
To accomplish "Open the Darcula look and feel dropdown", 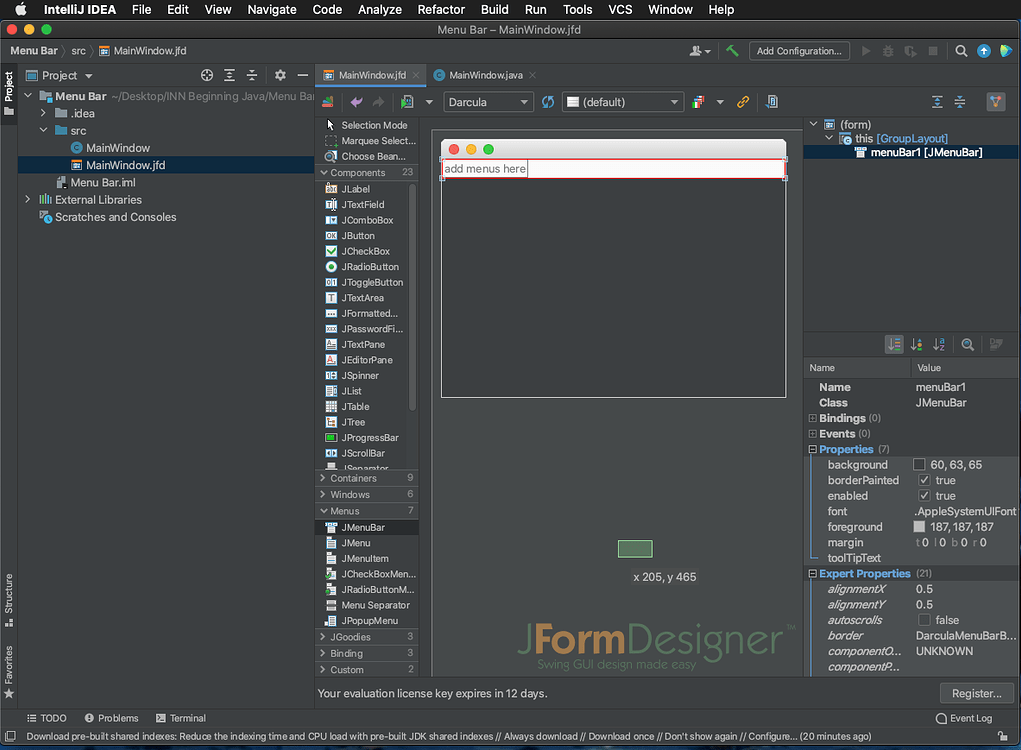I will point(488,102).
